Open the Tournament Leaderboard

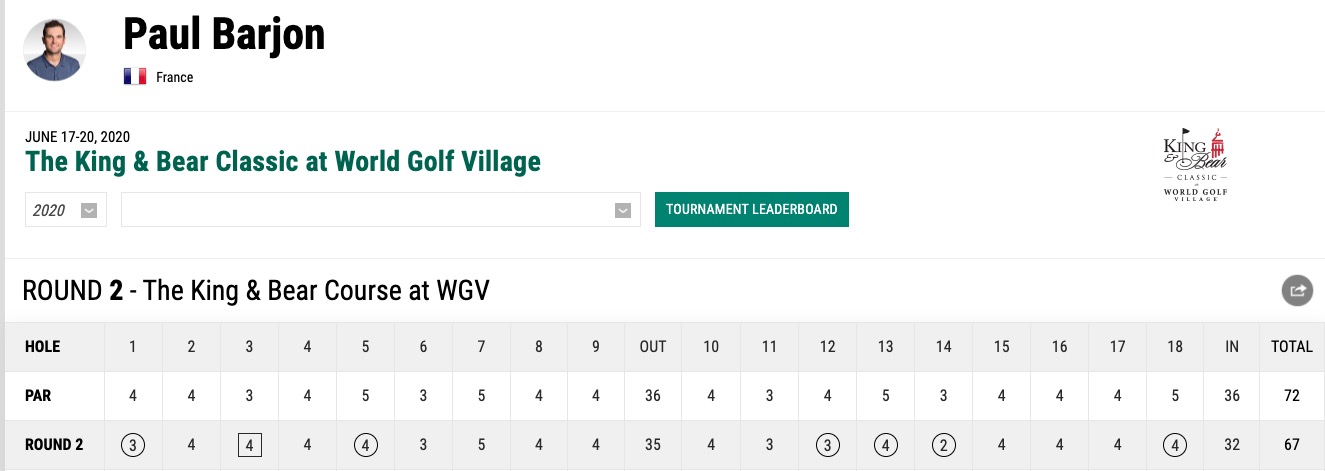(x=752, y=209)
